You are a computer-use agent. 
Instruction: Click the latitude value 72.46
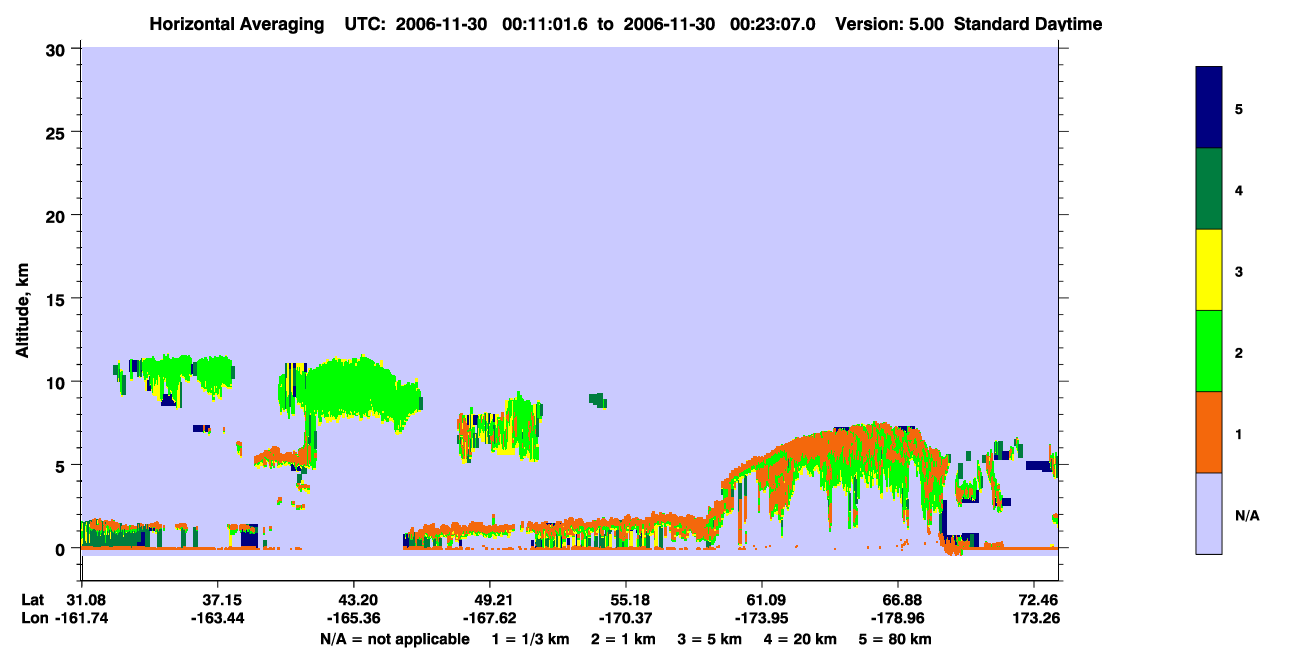tap(1040, 600)
